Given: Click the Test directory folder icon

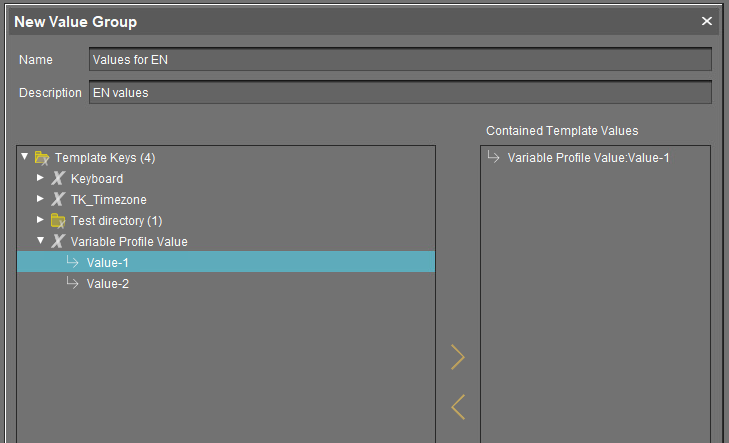Looking at the screenshot, I should (x=58, y=221).
